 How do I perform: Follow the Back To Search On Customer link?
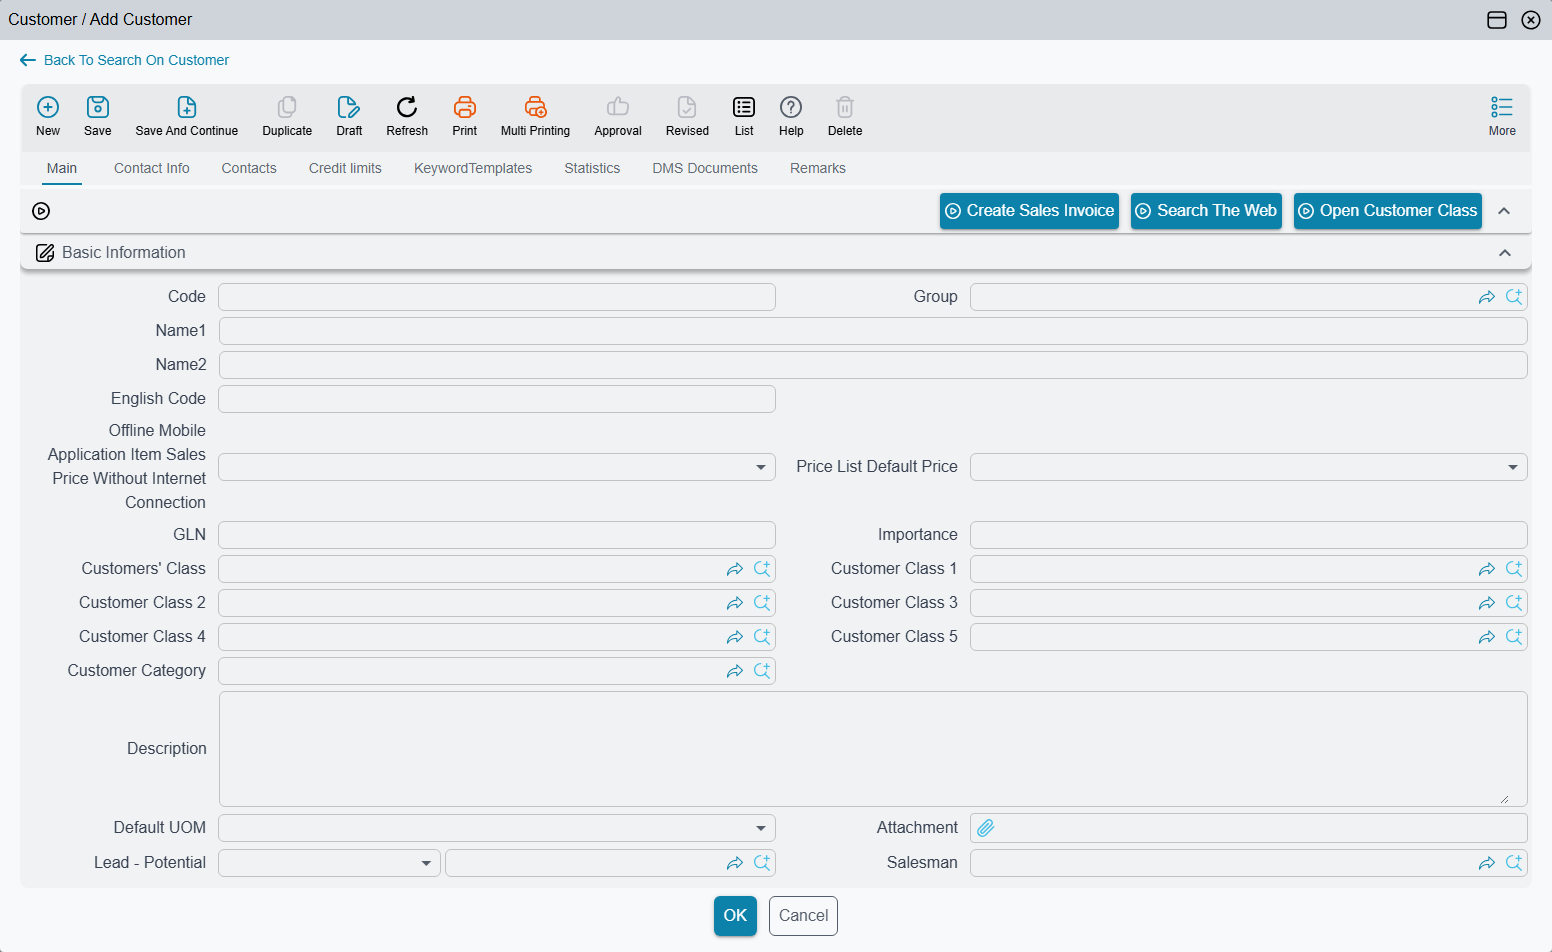(136, 60)
